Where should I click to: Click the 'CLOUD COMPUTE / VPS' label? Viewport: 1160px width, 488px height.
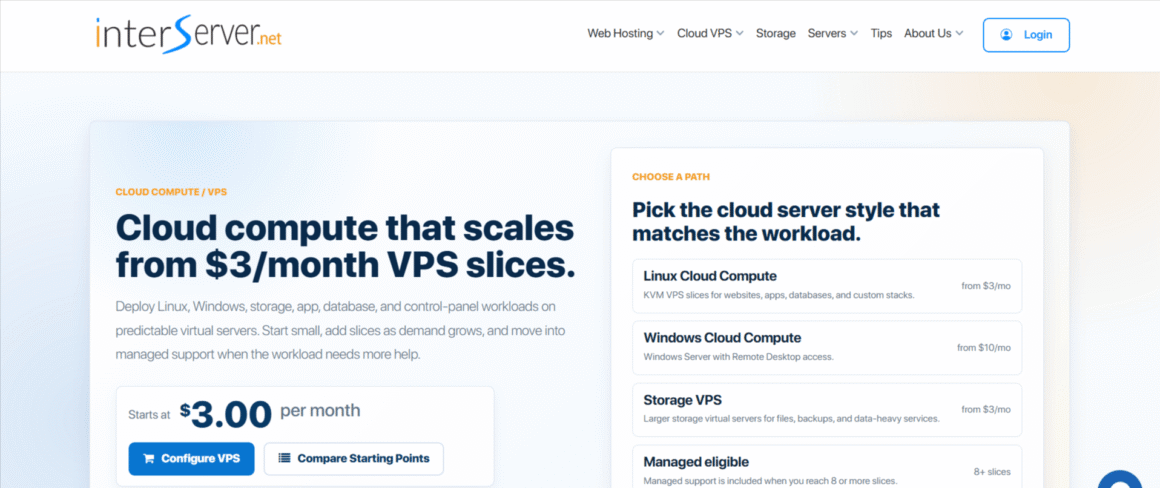[x=171, y=192]
